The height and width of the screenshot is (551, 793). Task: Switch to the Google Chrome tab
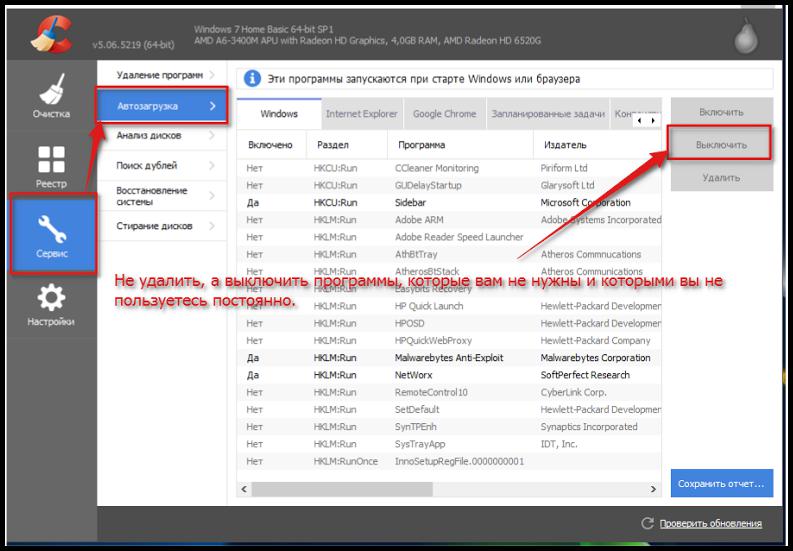445,114
